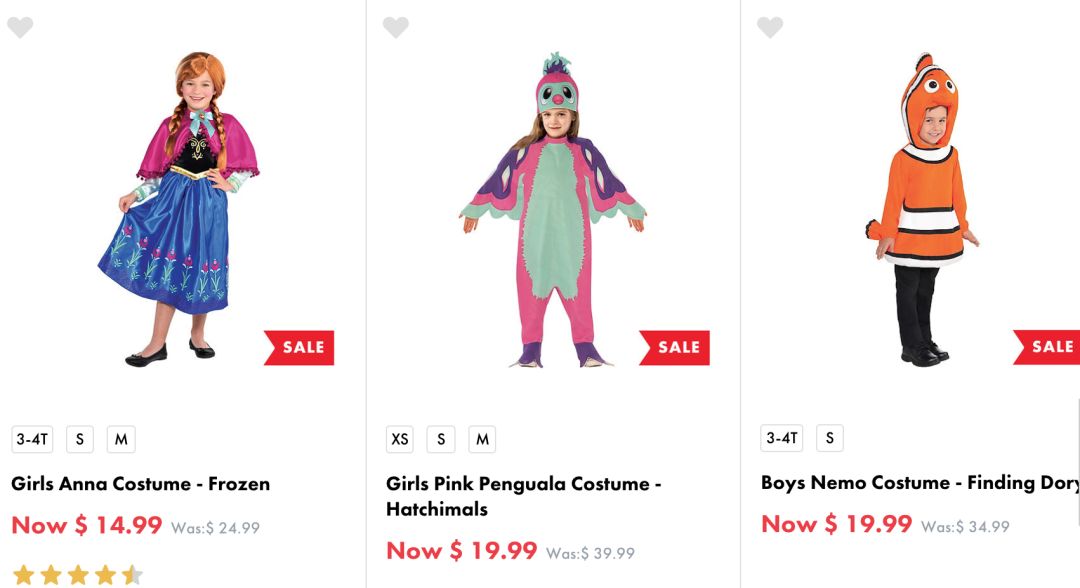The image size is (1080, 588).
Task: Pick size M for Penguala costume
Action: [482, 439]
